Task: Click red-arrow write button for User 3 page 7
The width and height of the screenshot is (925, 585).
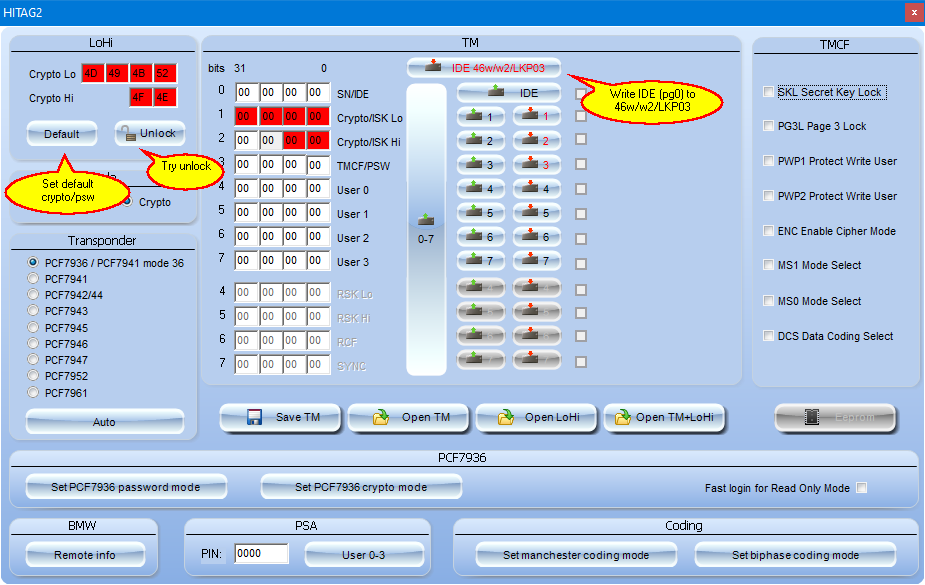Action: (x=537, y=261)
